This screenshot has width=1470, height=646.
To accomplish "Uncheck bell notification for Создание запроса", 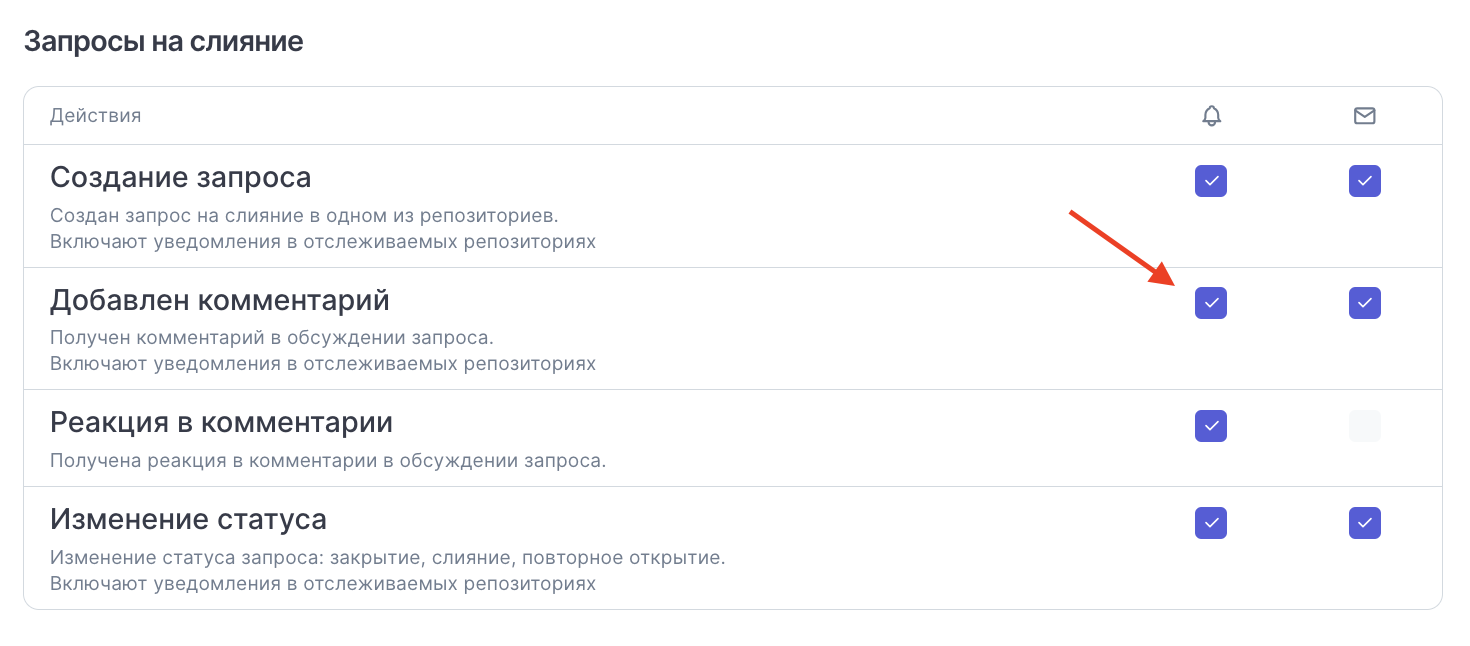I will coord(1211,181).
